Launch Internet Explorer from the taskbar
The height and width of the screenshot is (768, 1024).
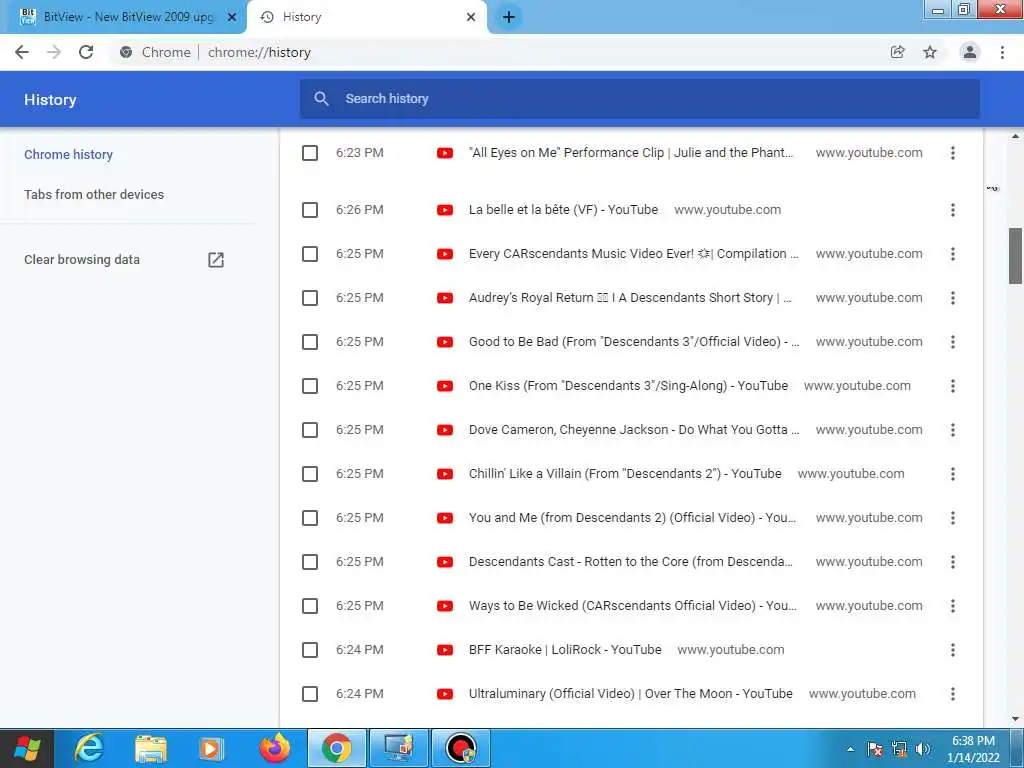(x=89, y=748)
